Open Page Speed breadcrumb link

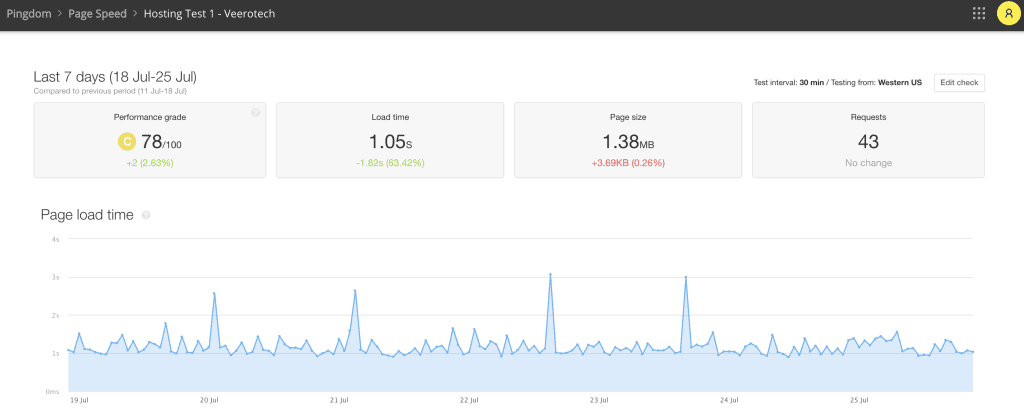coord(97,14)
